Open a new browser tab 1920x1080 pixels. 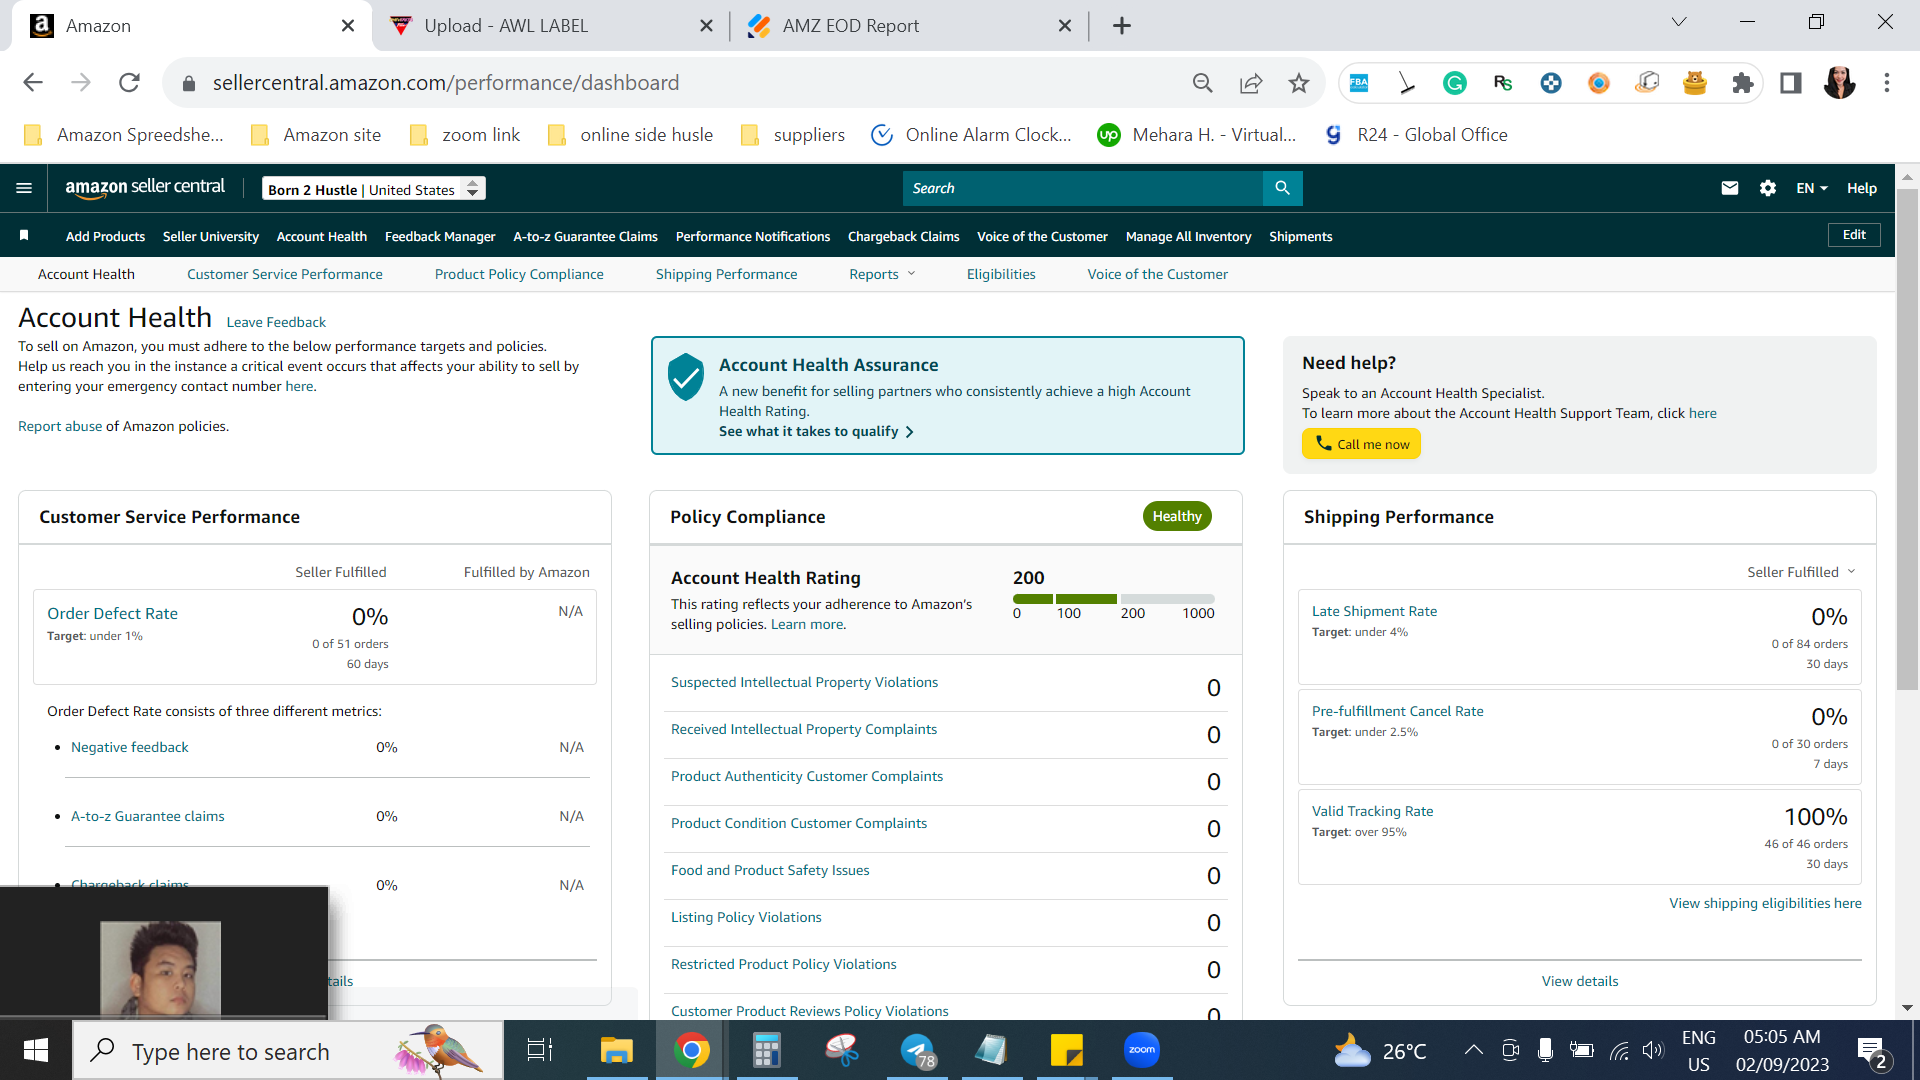click(x=1122, y=26)
